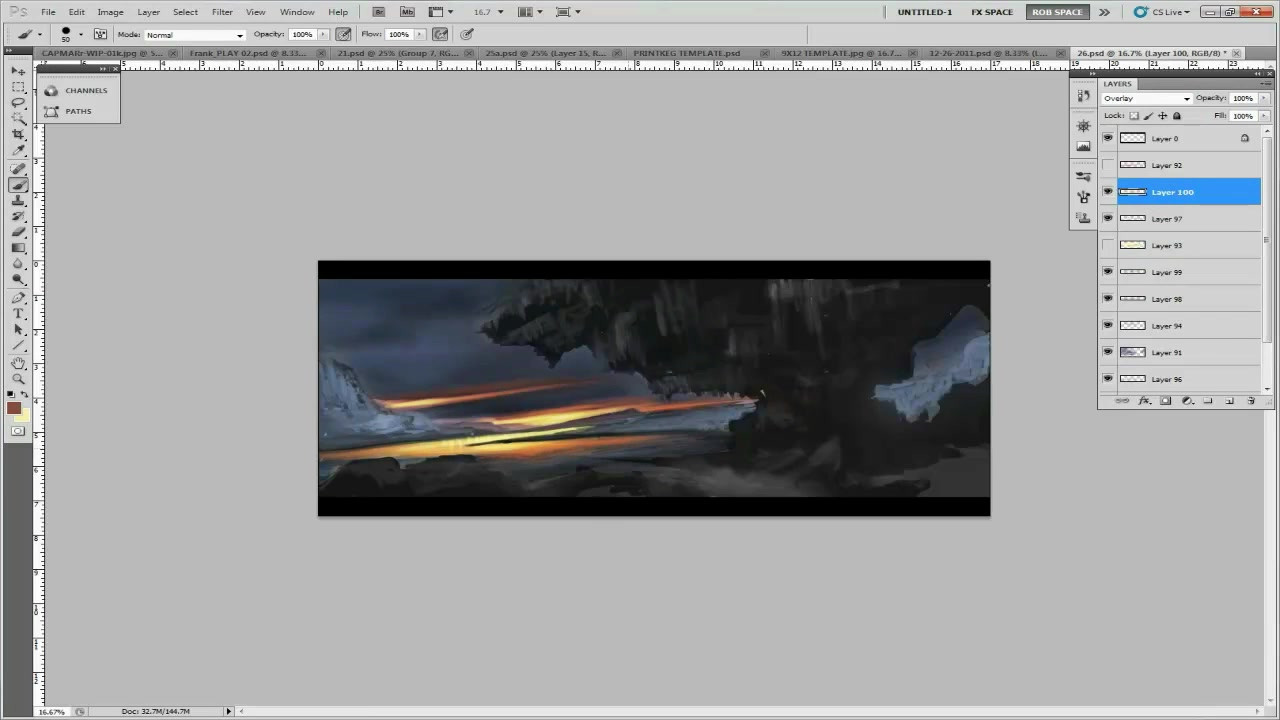Open the Brush panel toggle
The height and width of the screenshot is (720, 1280).
100,34
